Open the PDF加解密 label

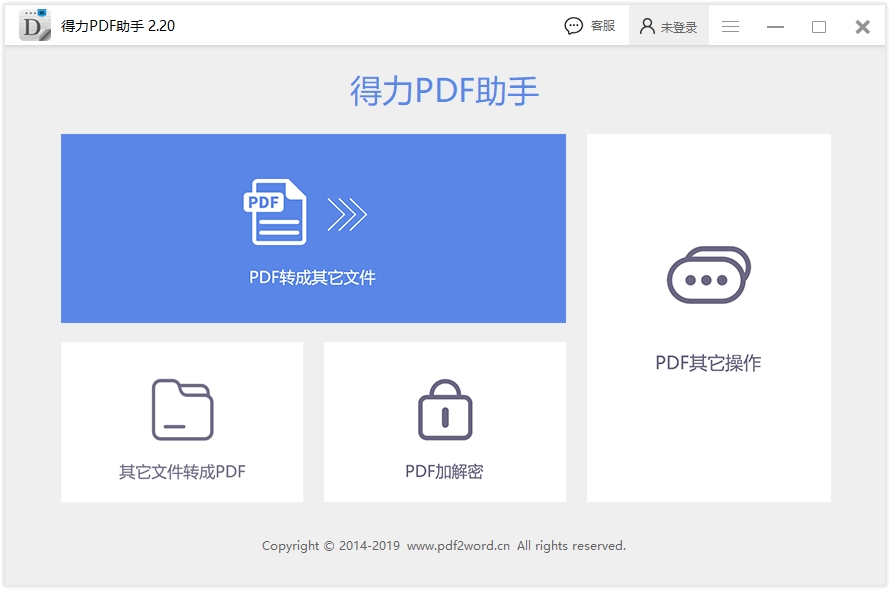point(444,472)
